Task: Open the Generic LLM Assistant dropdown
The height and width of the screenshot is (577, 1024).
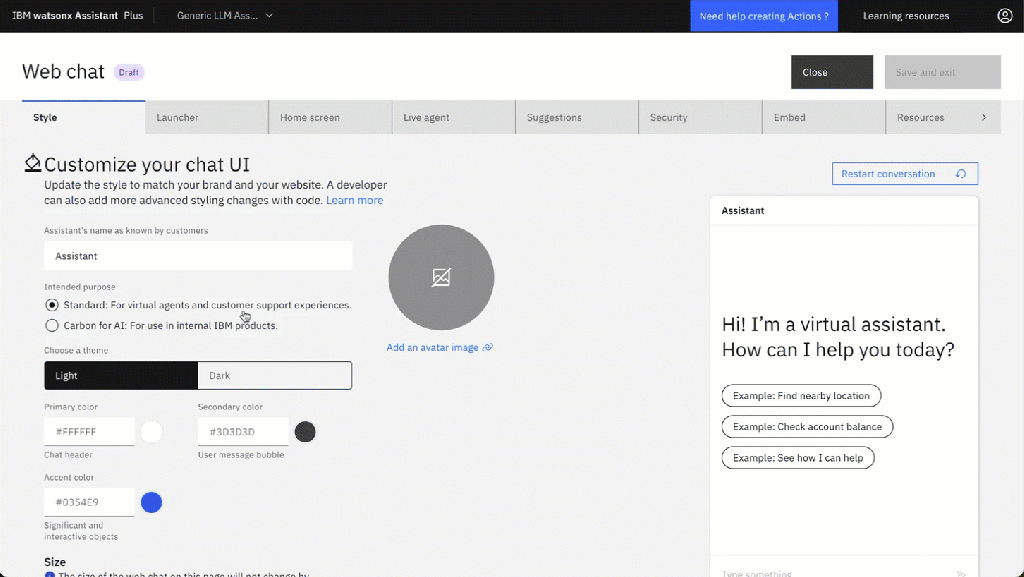Action: [x=224, y=16]
